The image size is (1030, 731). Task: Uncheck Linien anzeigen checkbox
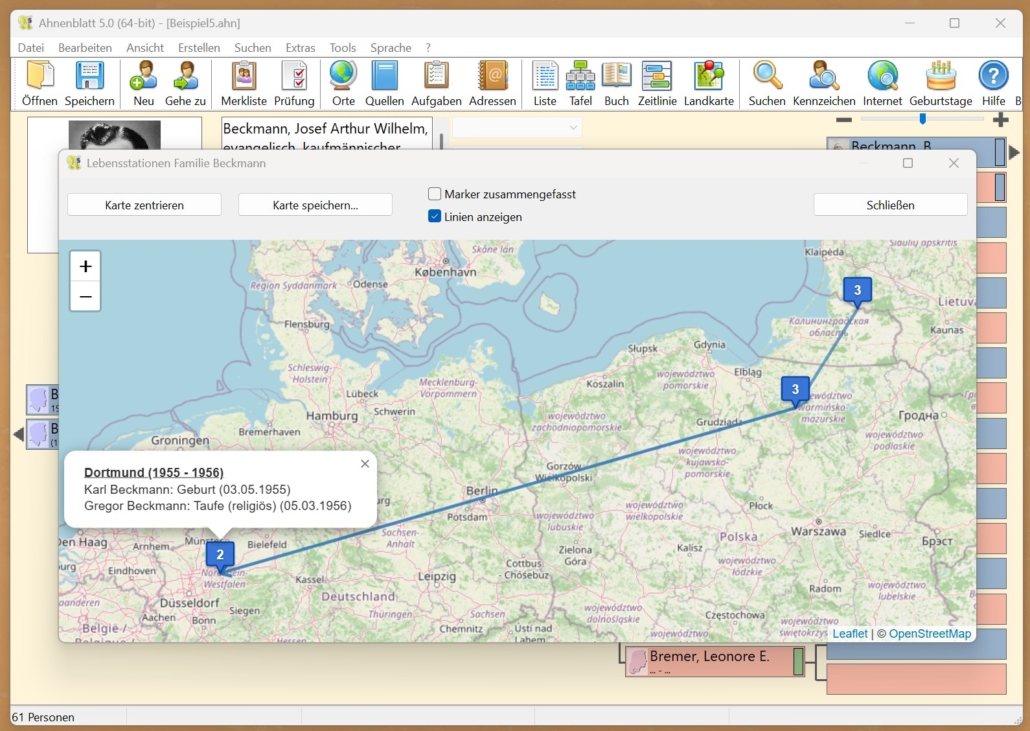coord(434,216)
